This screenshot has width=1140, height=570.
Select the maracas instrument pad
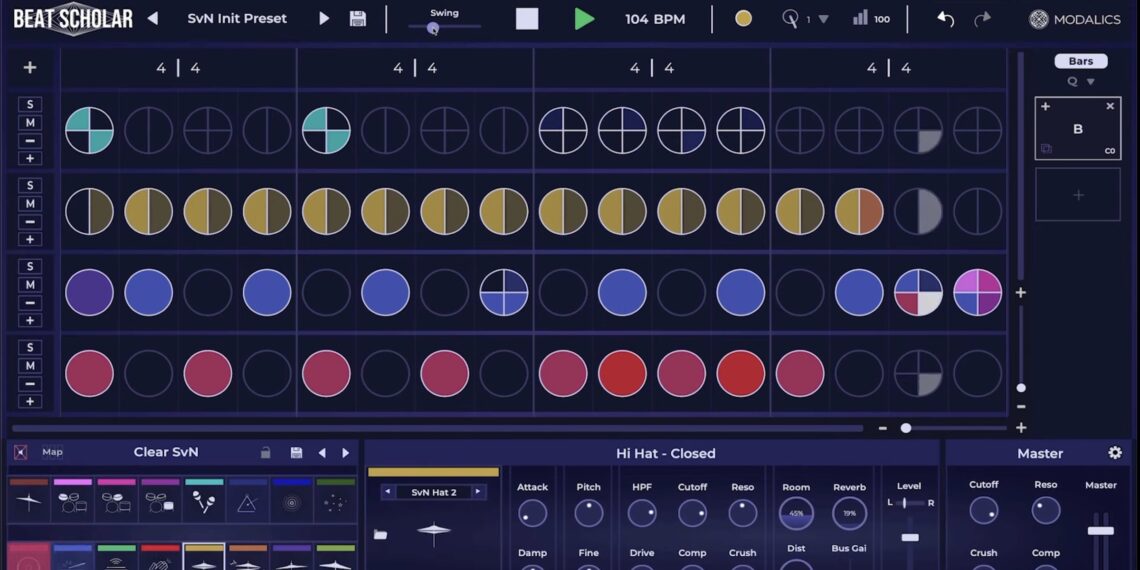(x=204, y=502)
